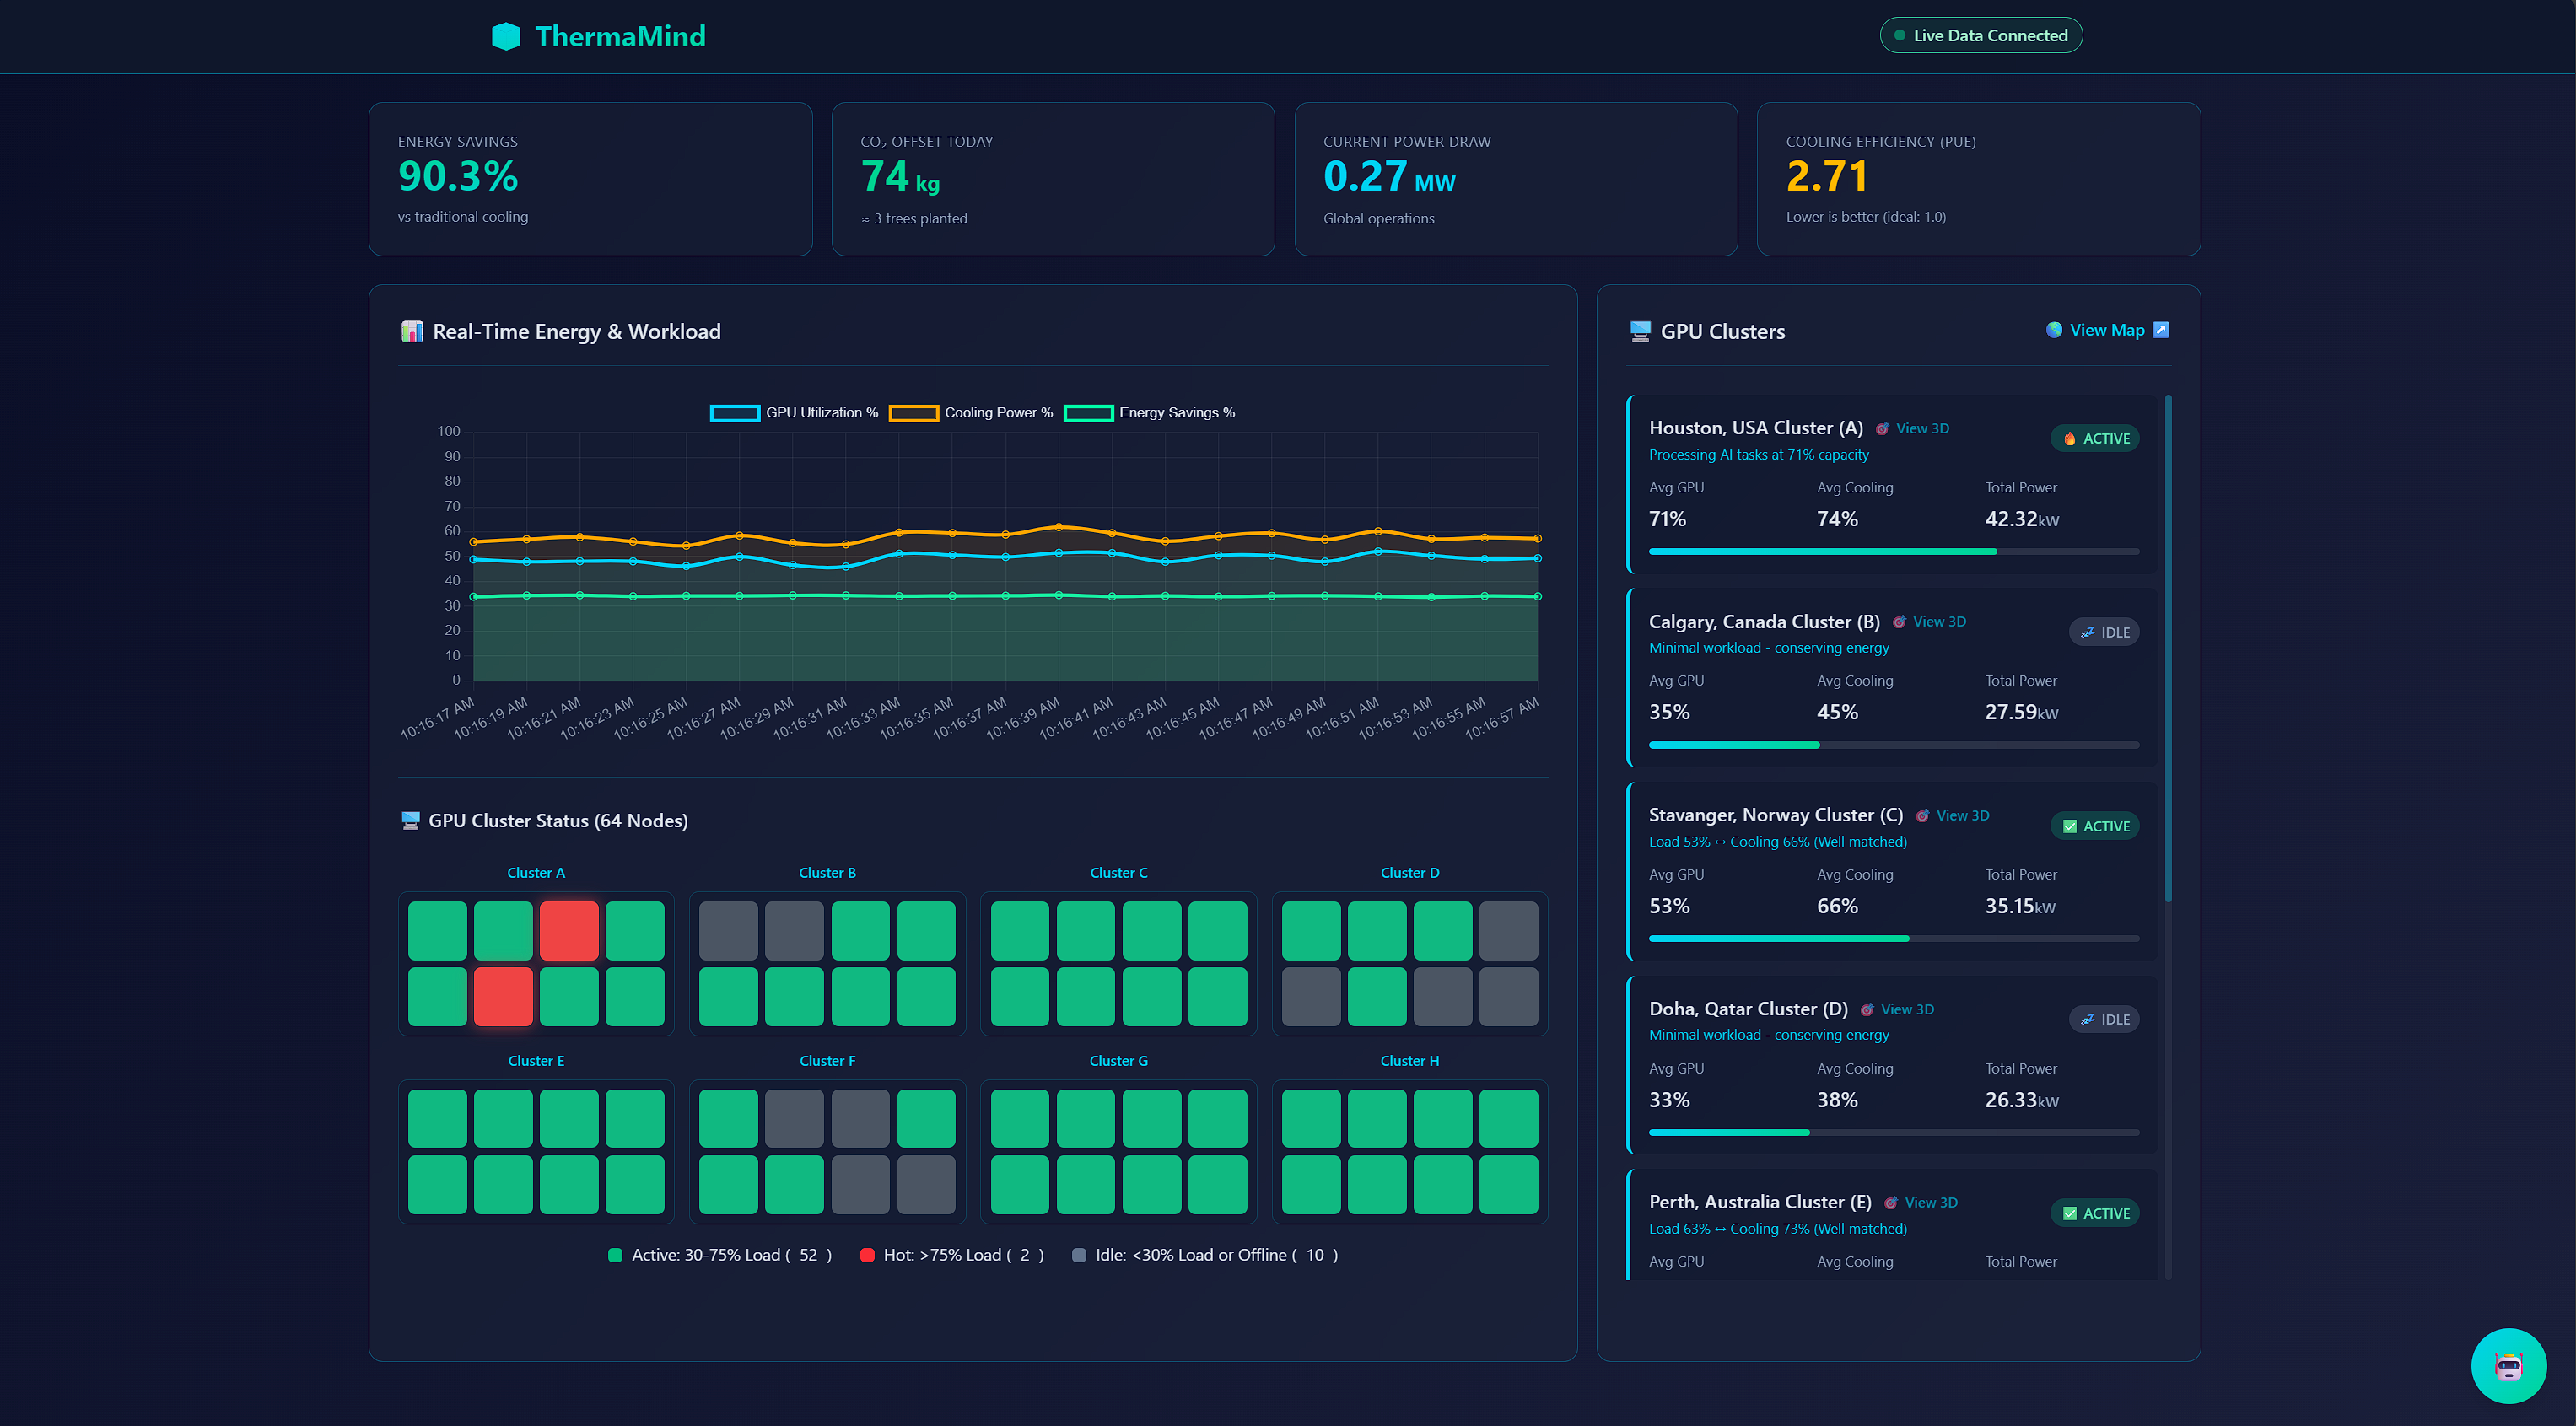This screenshot has height=1426, width=2576.
Task: Open View 3D for Doha, Qatar Cluster
Action: click(x=1906, y=1010)
